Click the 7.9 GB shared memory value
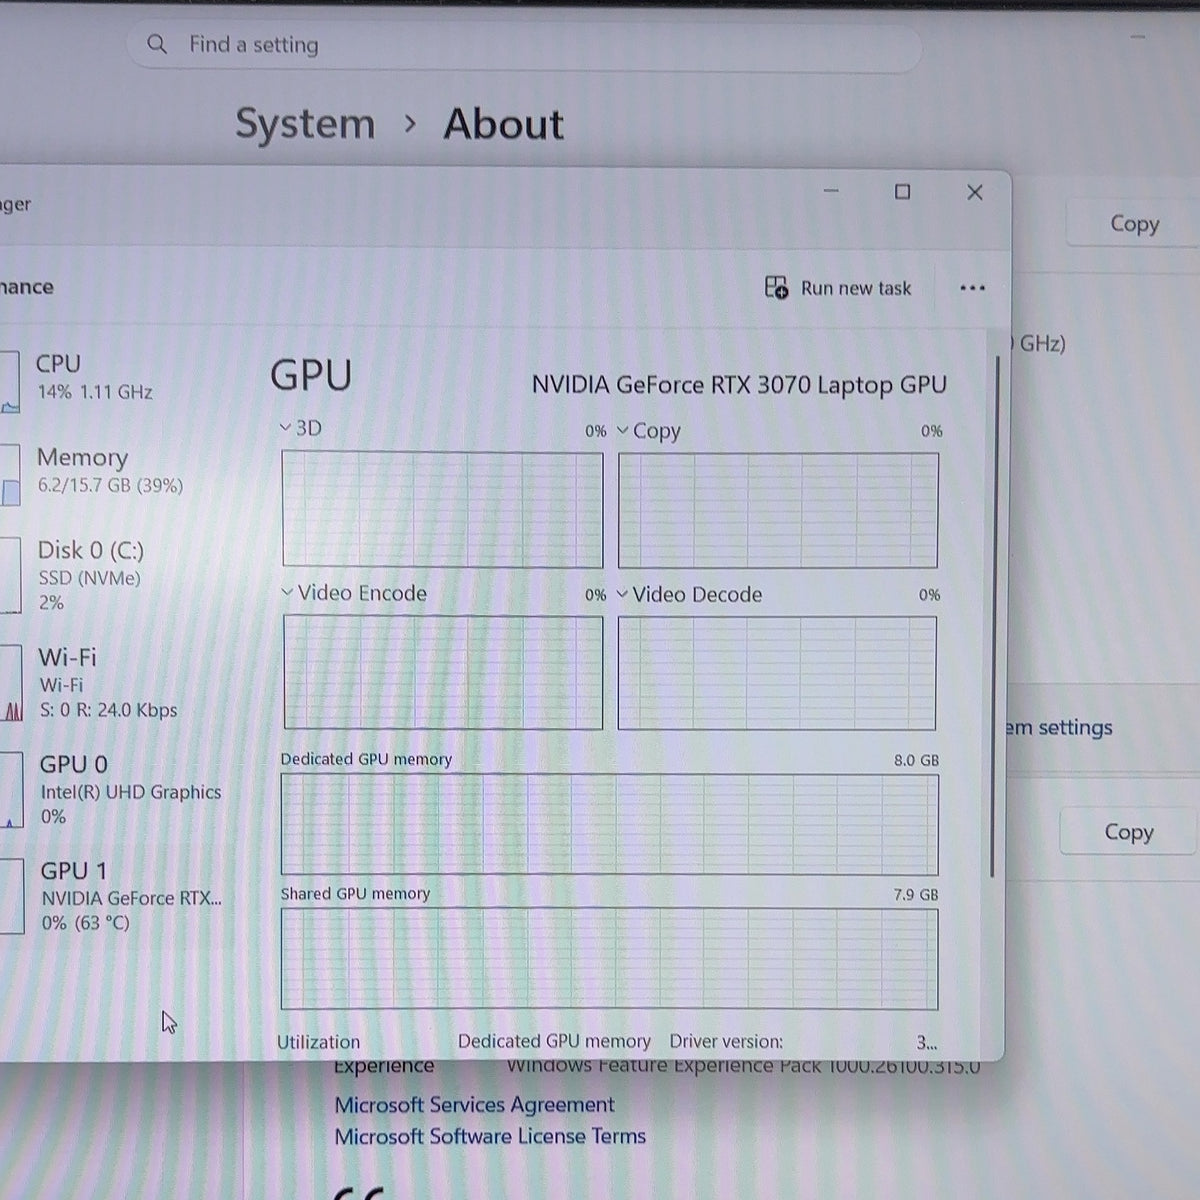The width and height of the screenshot is (1200, 1200). [916, 895]
